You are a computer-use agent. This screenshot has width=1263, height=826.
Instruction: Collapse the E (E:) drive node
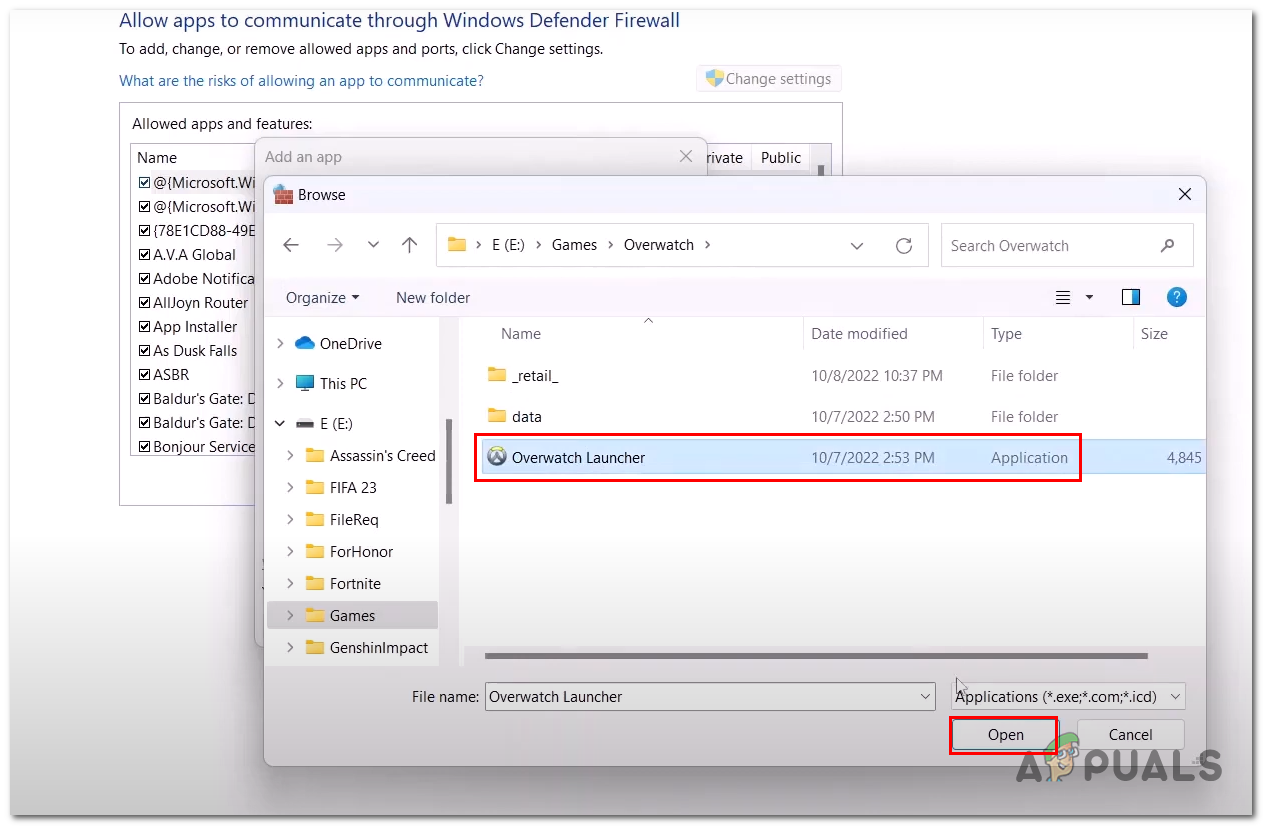(x=279, y=423)
